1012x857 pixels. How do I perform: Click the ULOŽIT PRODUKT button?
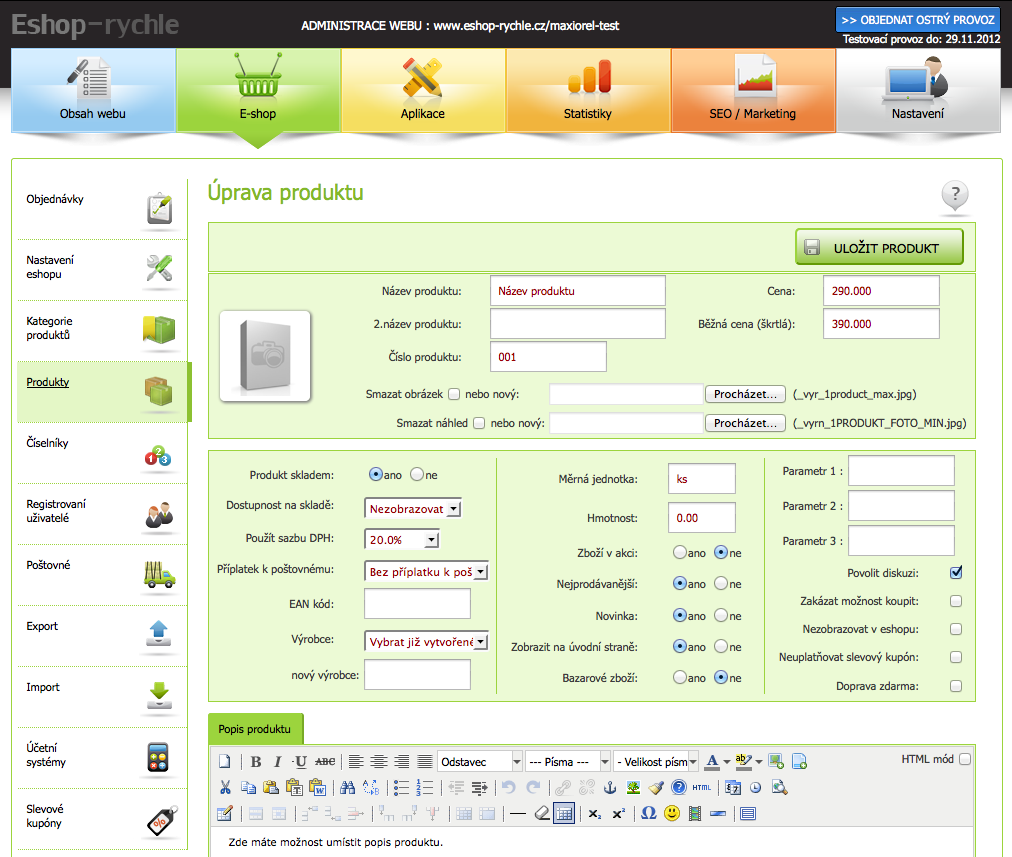click(879, 247)
